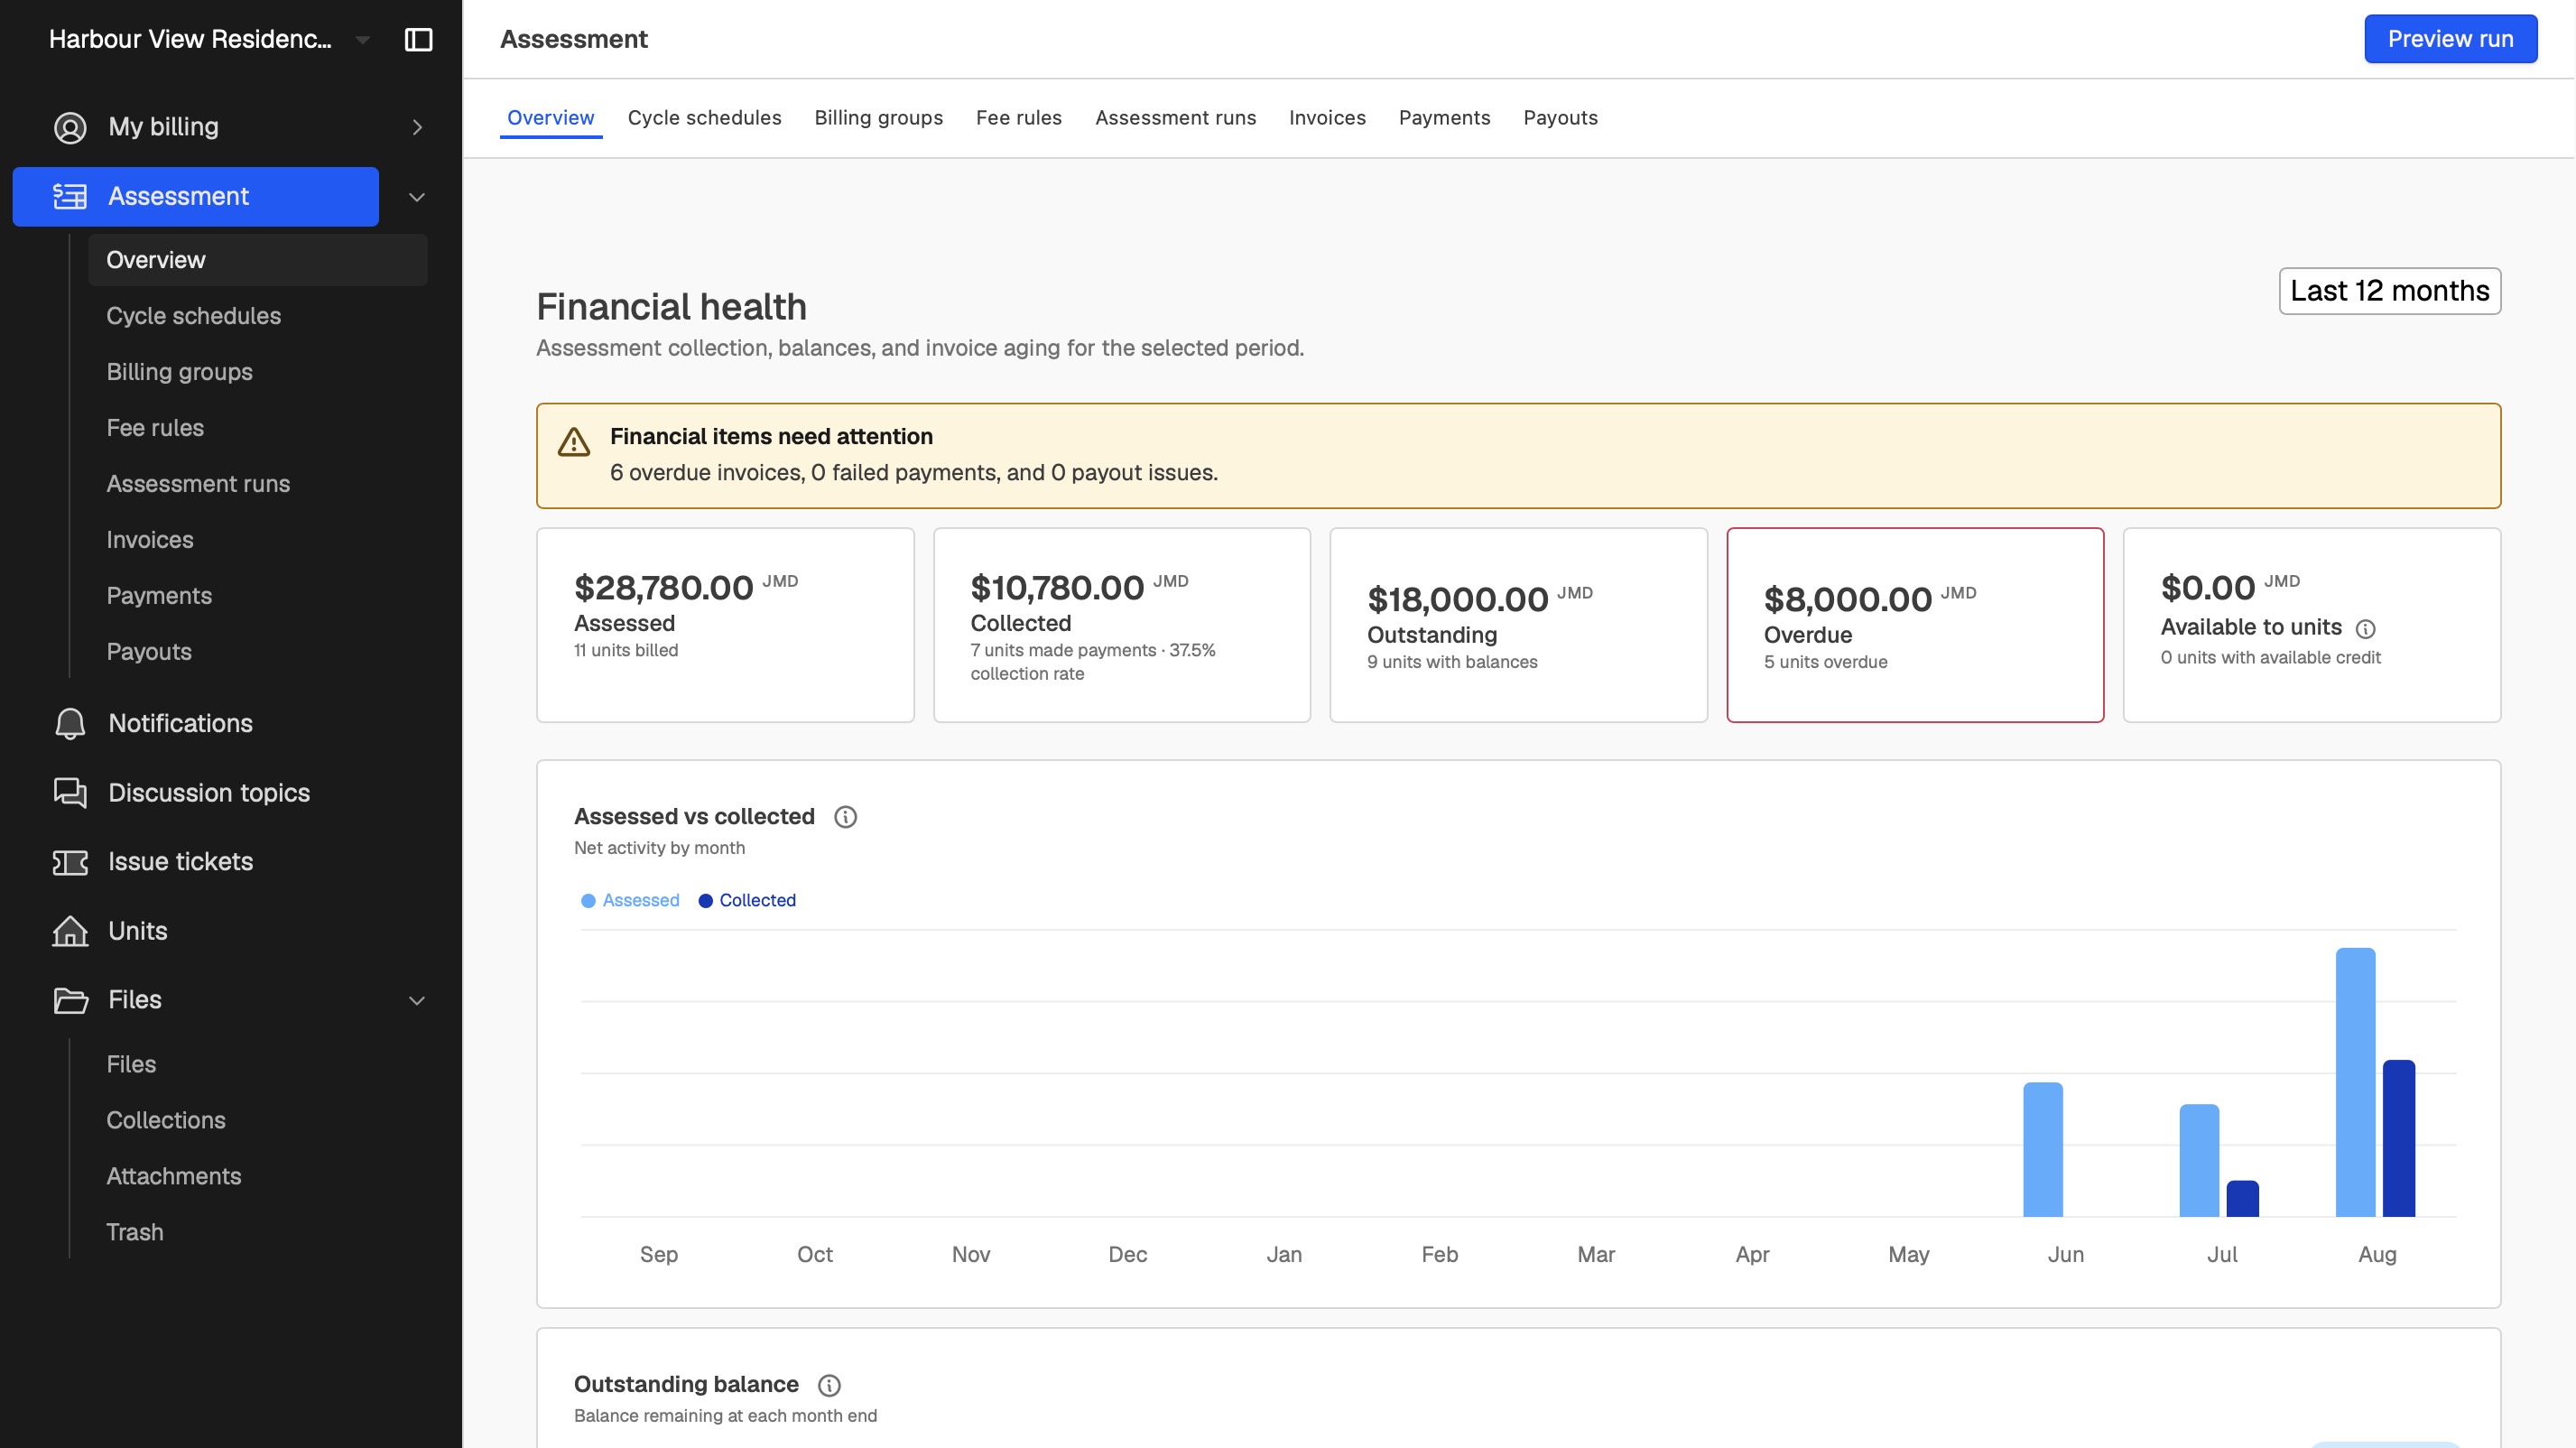Image resolution: width=2576 pixels, height=1448 pixels.
Task: Click the $8,000.00 Overdue card
Action: pos(1915,625)
